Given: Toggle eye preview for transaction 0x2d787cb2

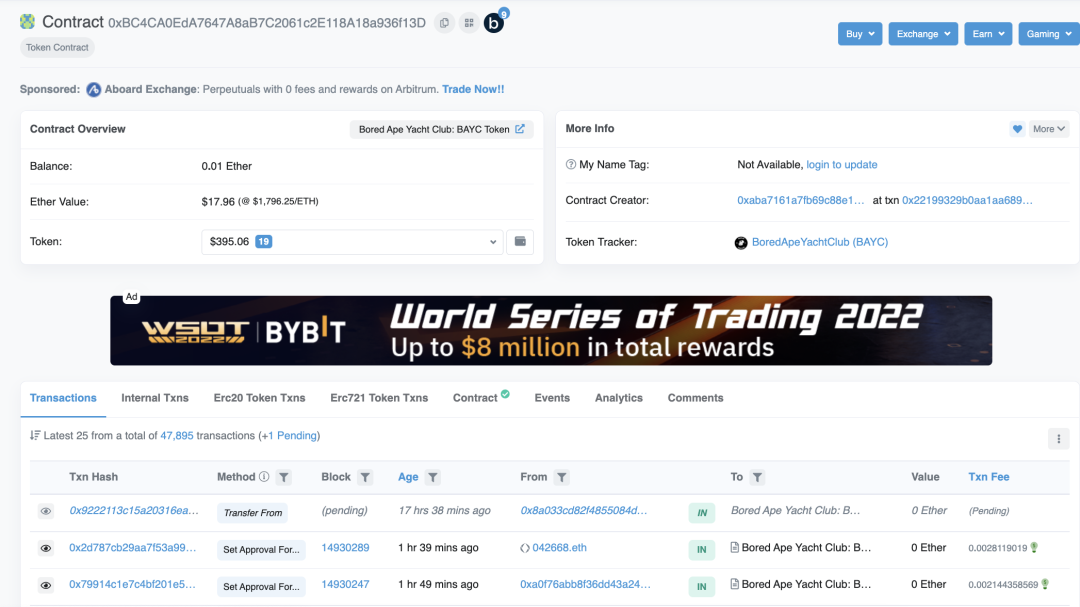Looking at the screenshot, I should 45,548.
